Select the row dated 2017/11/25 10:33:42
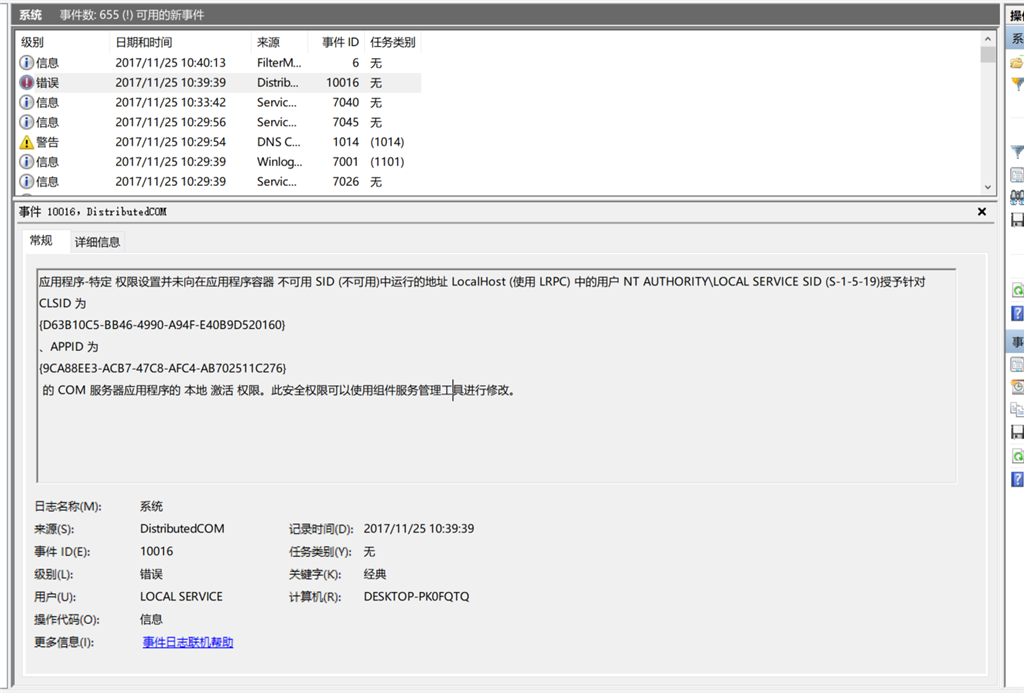1024x693 pixels. coord(218,103)
